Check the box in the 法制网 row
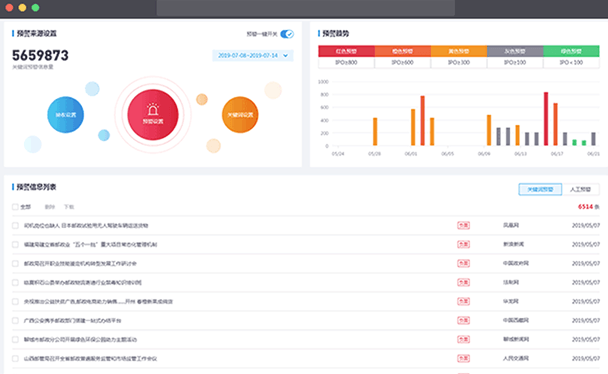Image resolution: width=608 pixels, height=374 pixels. click(x=15, y=283)
